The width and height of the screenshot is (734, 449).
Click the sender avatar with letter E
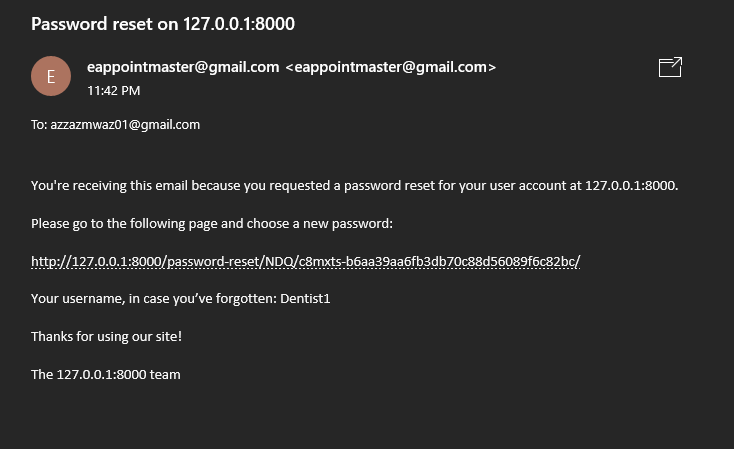point(51,76)
